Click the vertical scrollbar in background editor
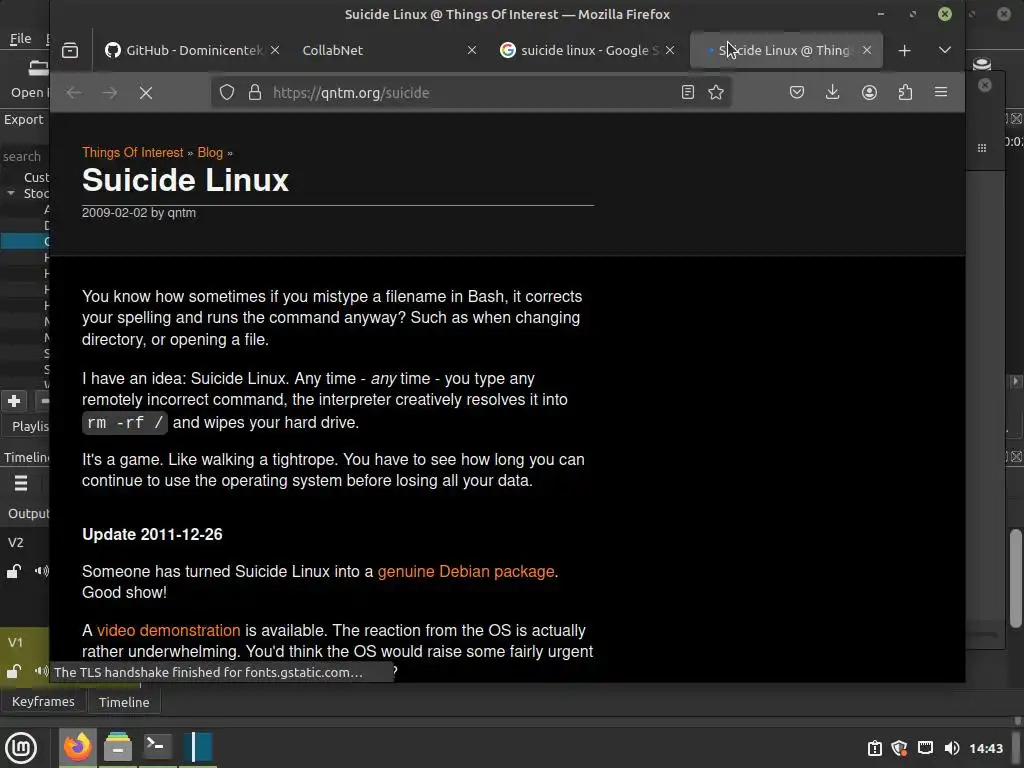This screenshot has width=1024, height=768. [1016, 578]
